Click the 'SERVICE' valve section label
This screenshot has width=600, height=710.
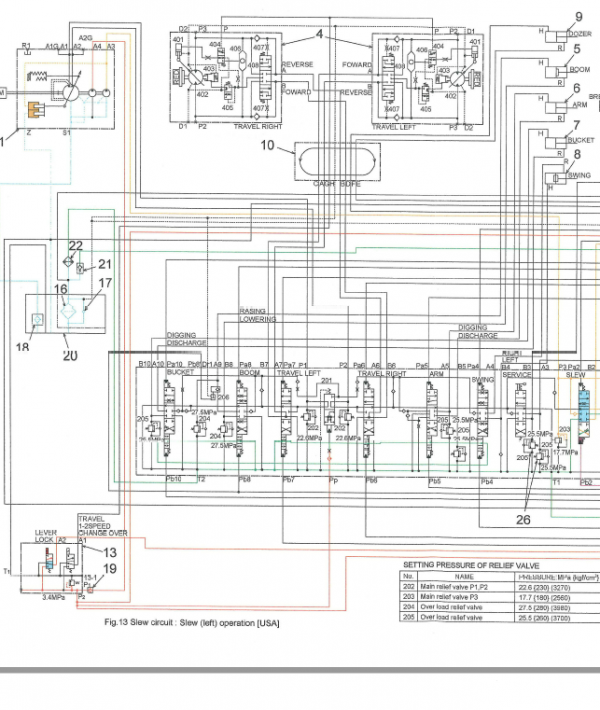click(517, 375)
